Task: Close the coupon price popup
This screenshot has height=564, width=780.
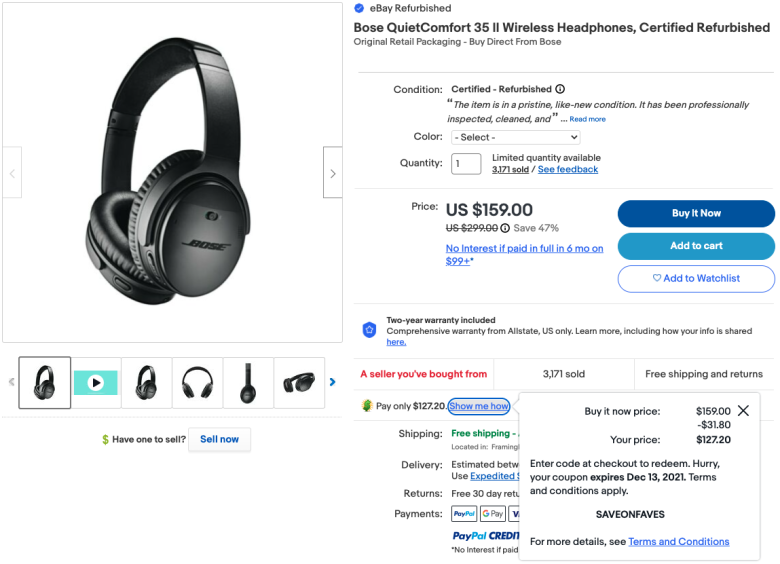Action: pyautogui.click(x=743, y=411)
